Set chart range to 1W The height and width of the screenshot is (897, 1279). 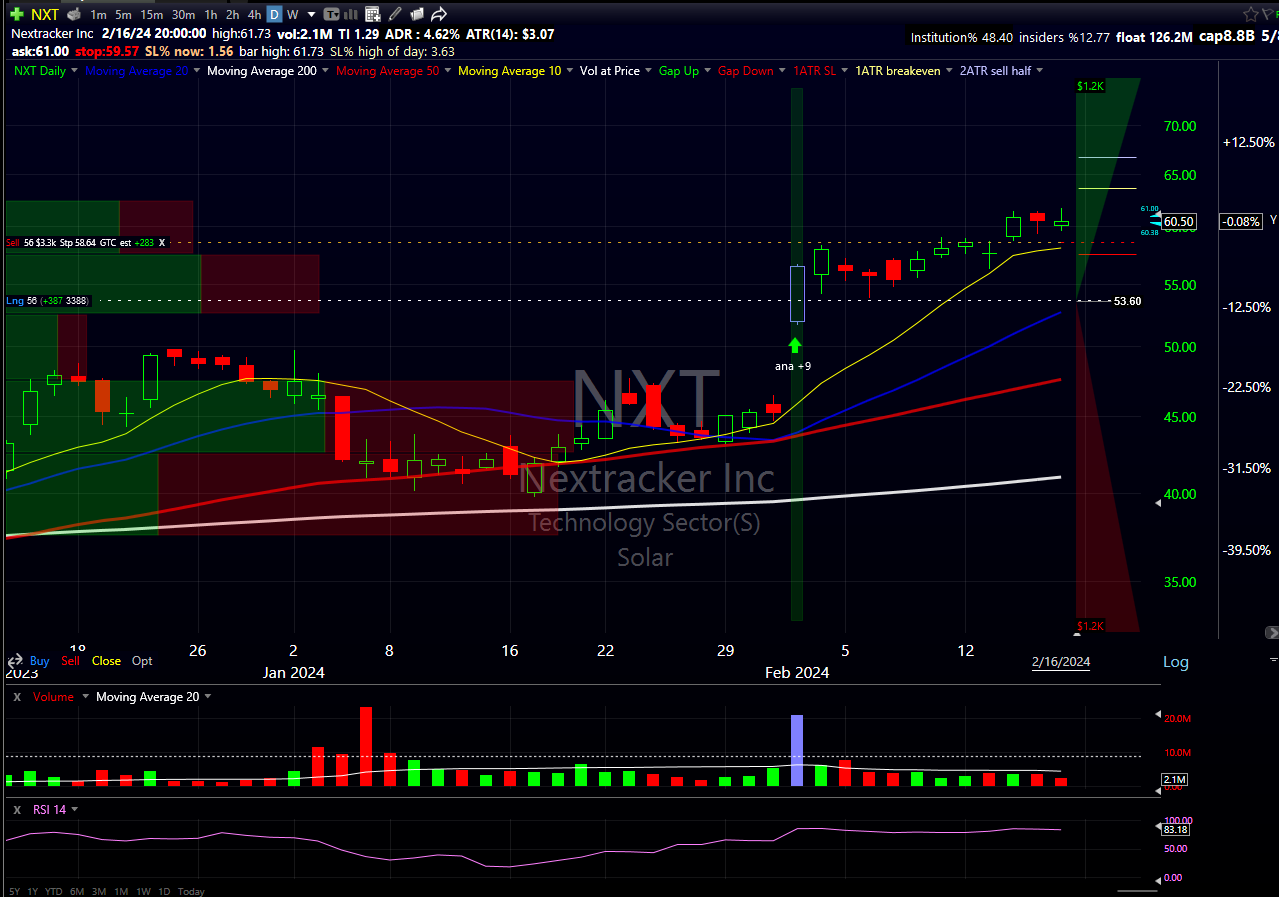click(x=144, y=891)
